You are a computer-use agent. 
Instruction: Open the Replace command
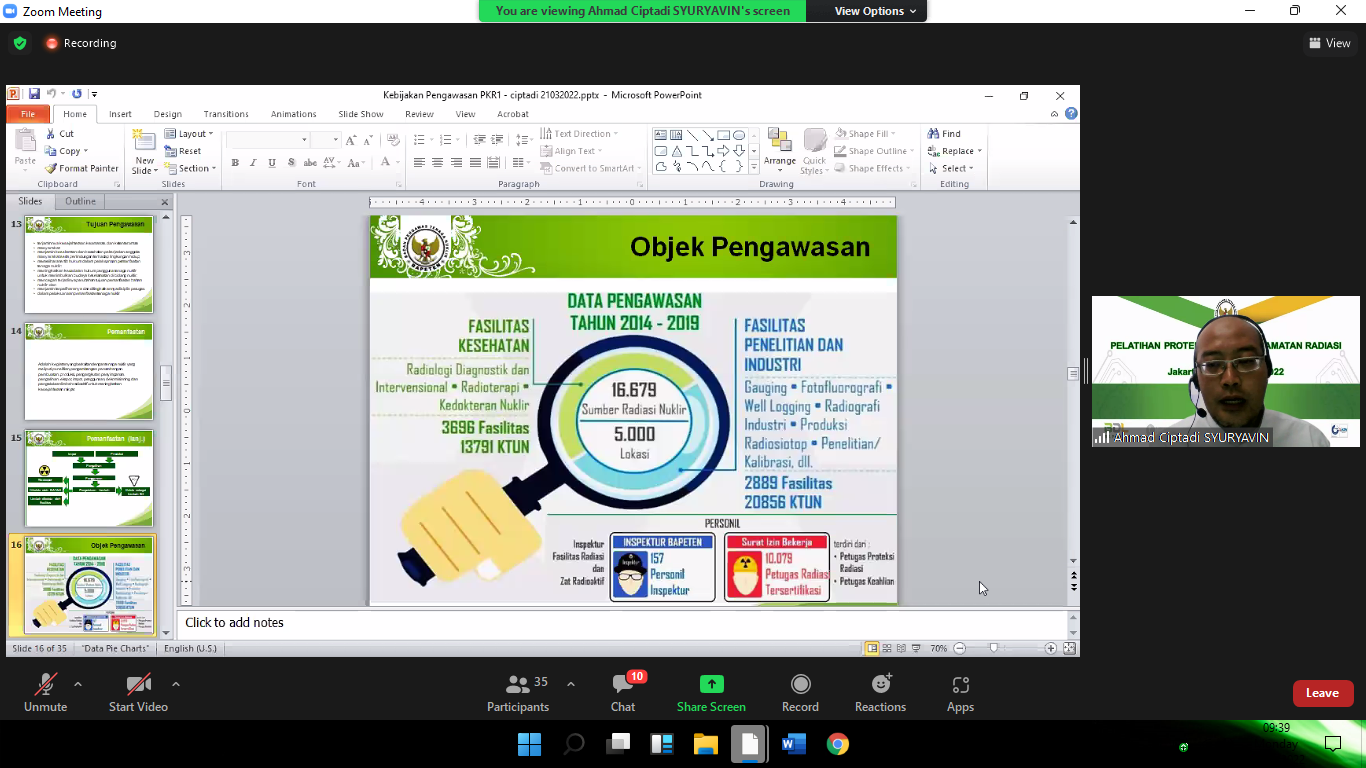coord(954,151)
